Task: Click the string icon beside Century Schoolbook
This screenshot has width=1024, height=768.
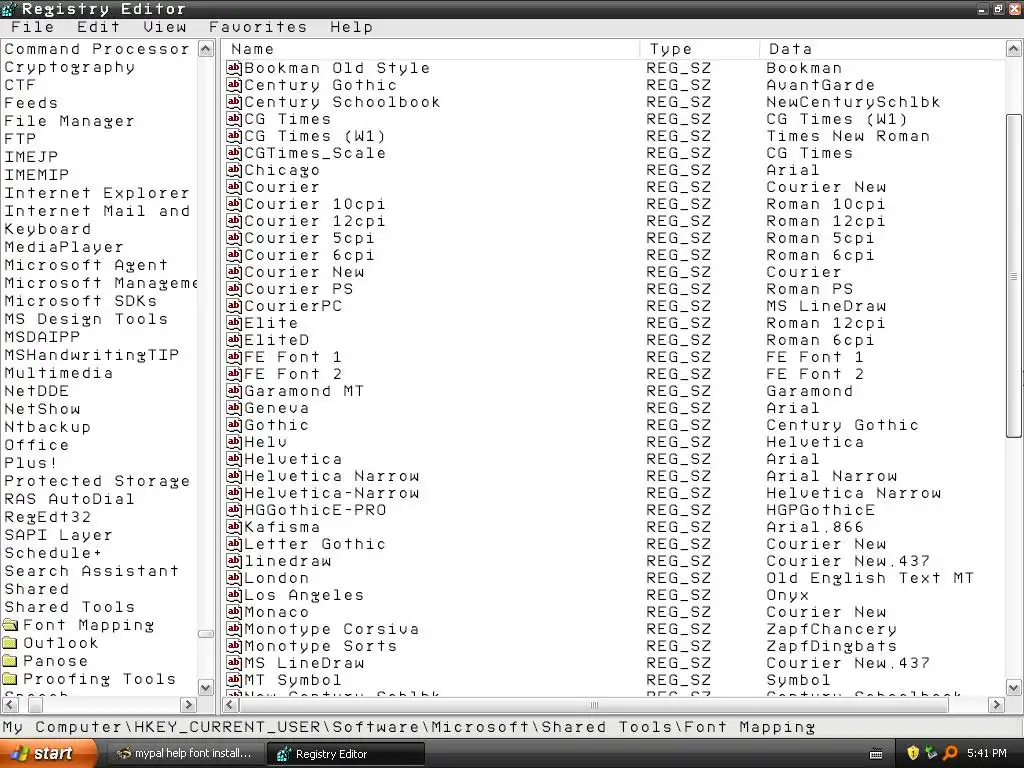Action: pyautogui.click(x=234, y=101)
